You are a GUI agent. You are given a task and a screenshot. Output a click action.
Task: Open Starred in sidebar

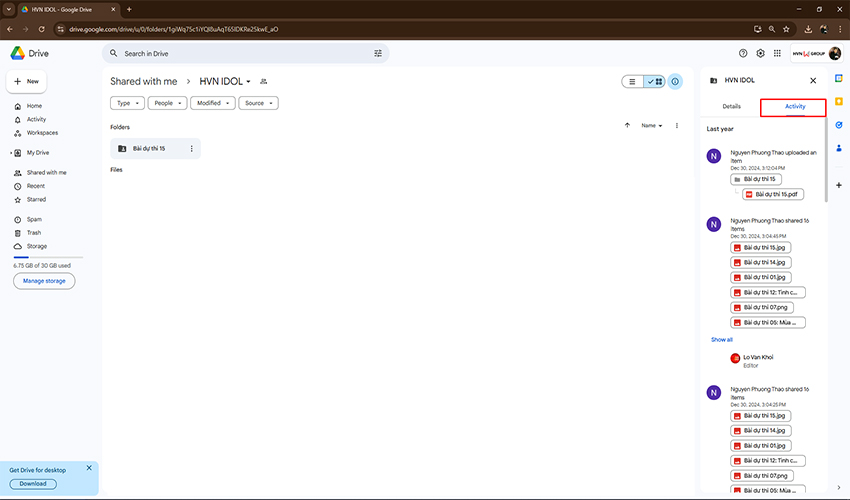pyautogui.click(x=36, y=200)
